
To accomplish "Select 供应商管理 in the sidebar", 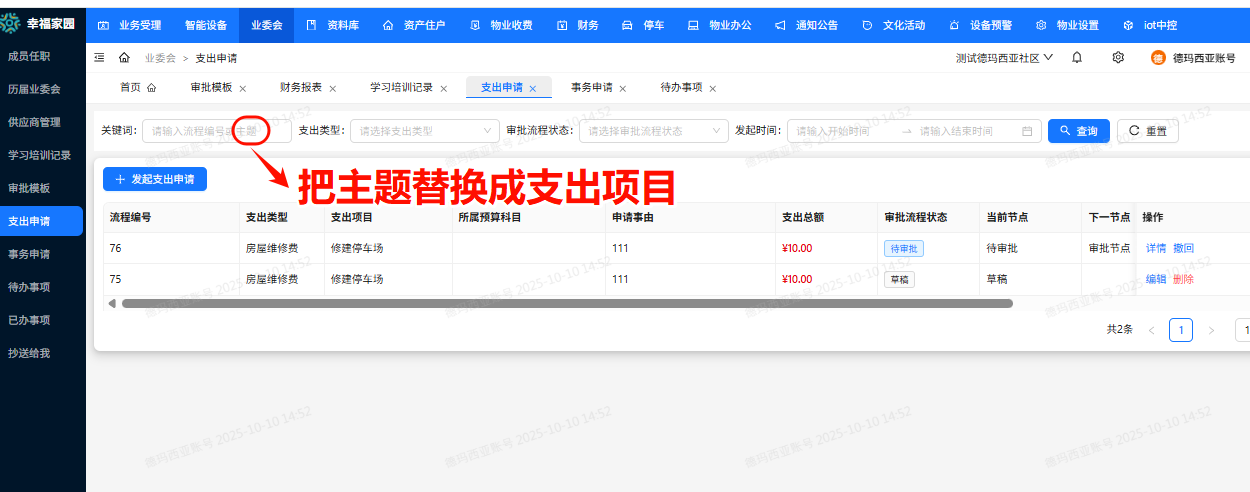I will coord(35,122).
